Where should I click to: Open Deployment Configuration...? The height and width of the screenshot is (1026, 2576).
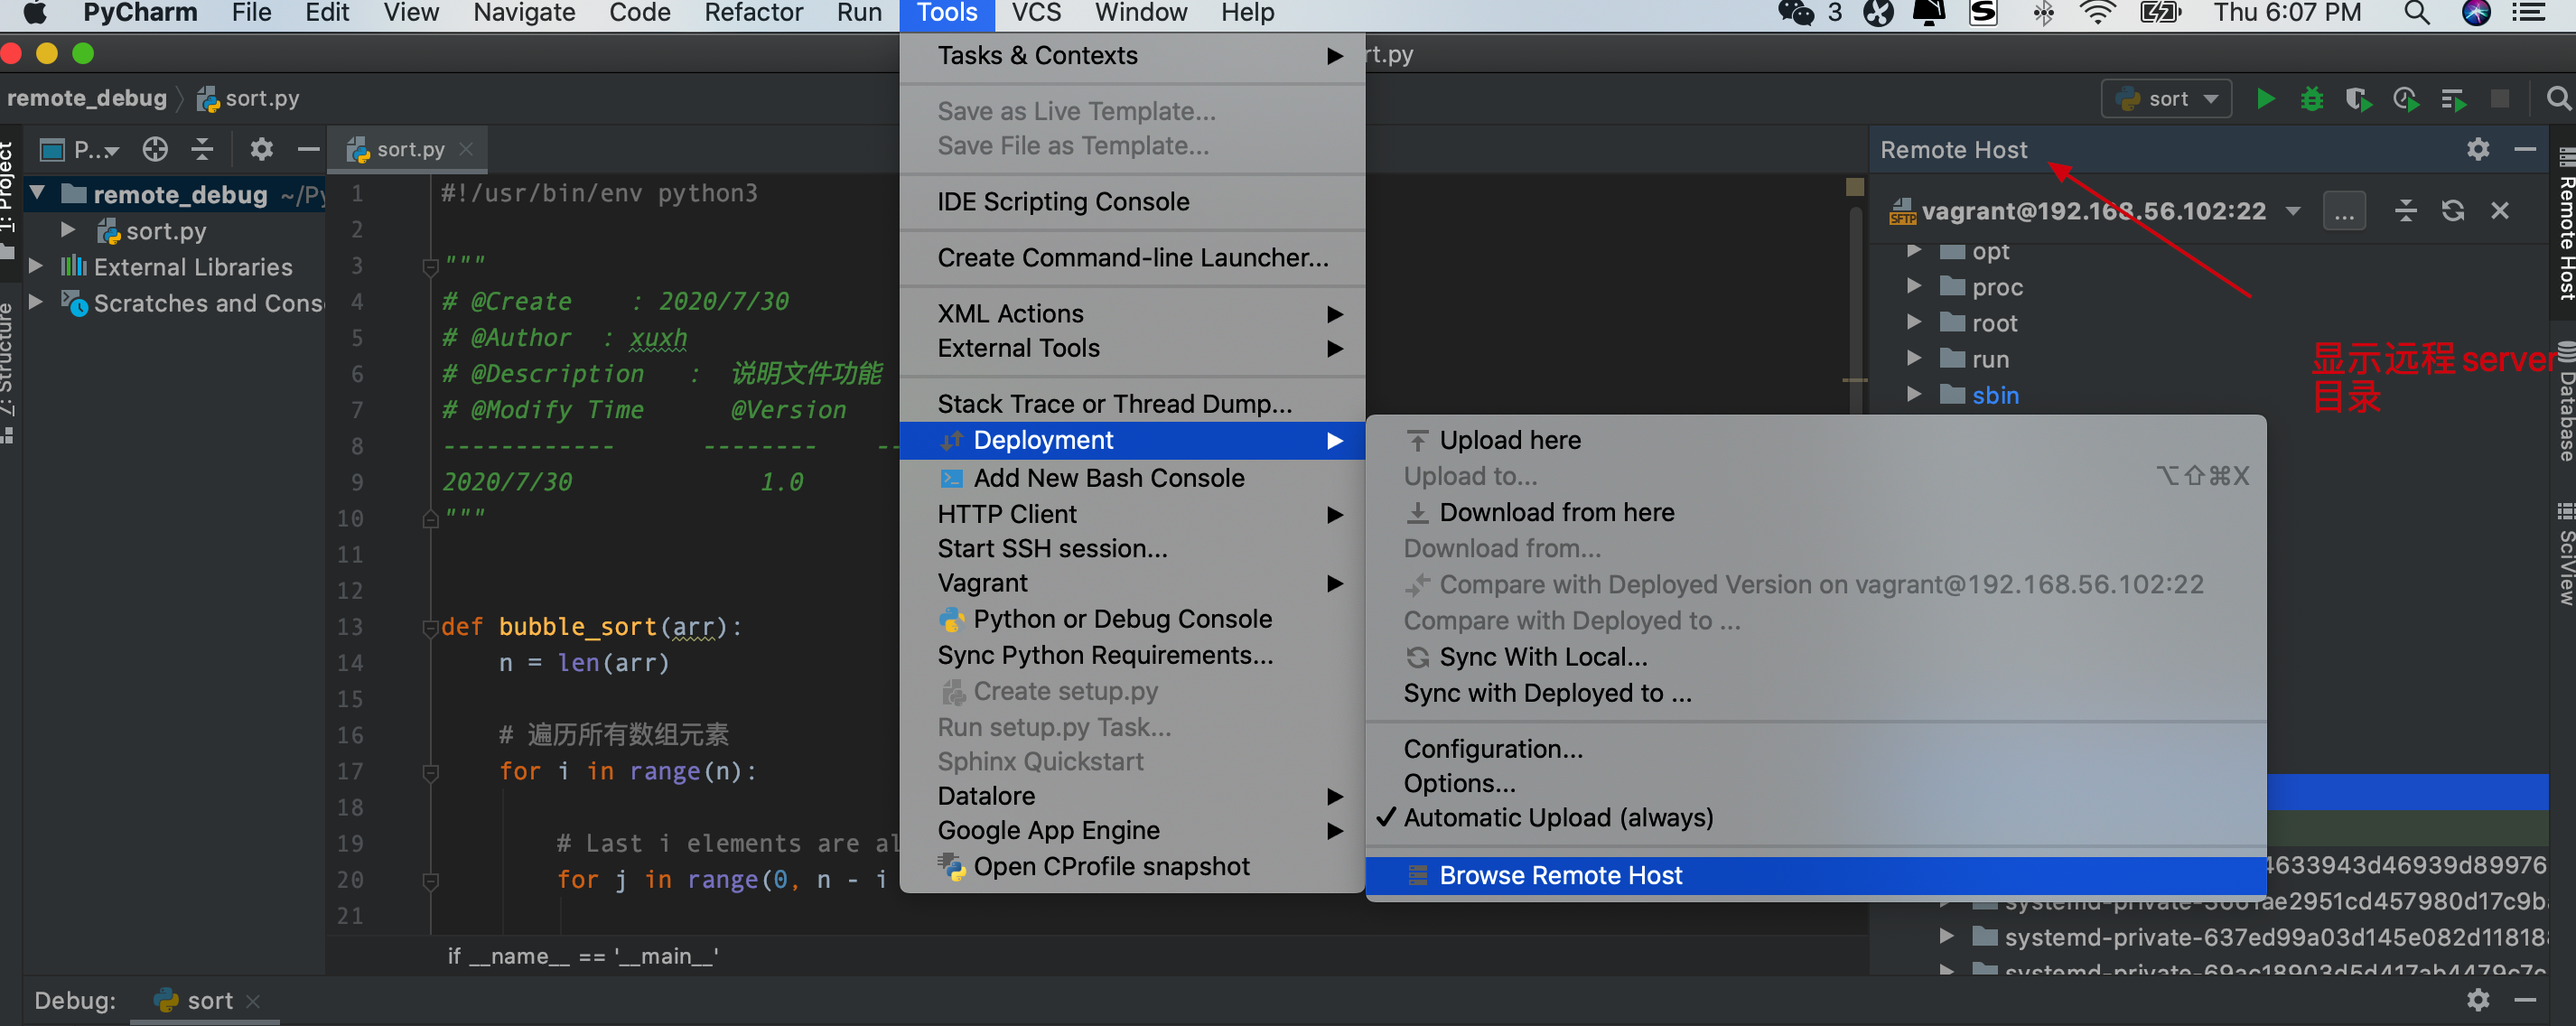[x=1815, y=748]
